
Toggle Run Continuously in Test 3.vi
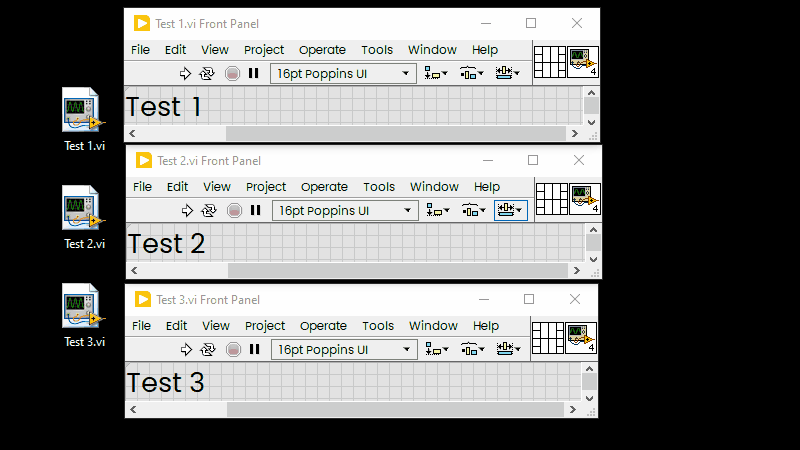pos(208,349)
